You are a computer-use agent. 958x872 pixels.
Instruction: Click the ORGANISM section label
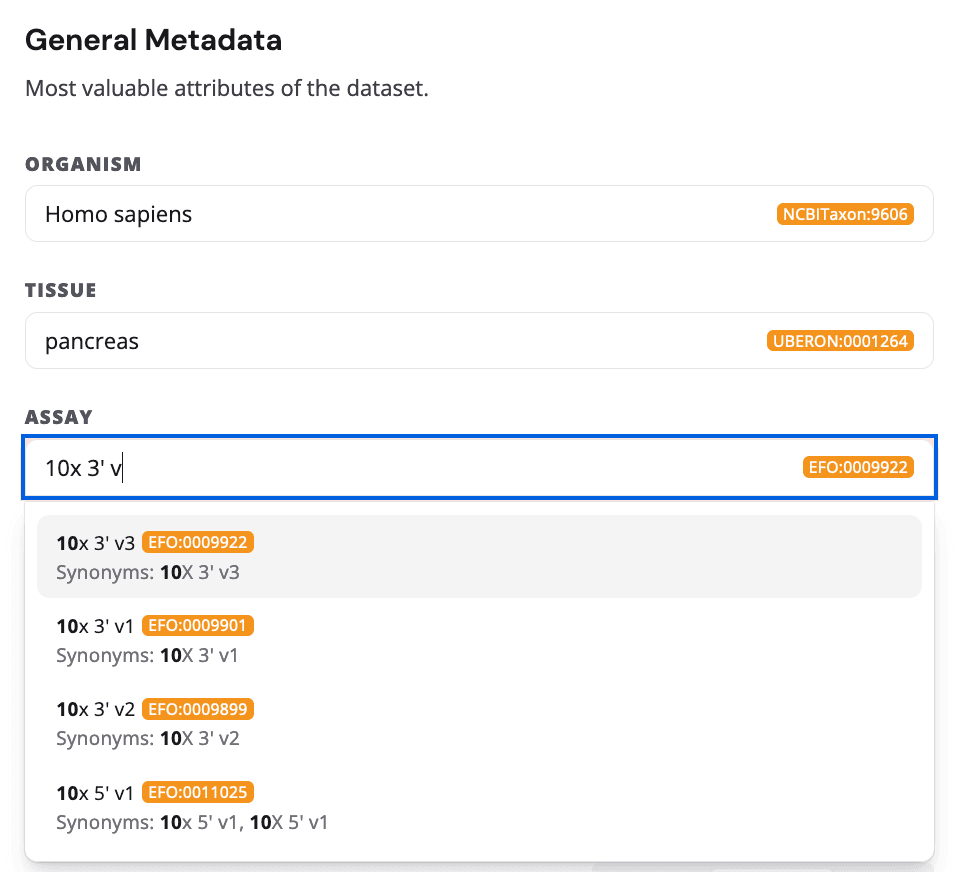pos(83,164)
